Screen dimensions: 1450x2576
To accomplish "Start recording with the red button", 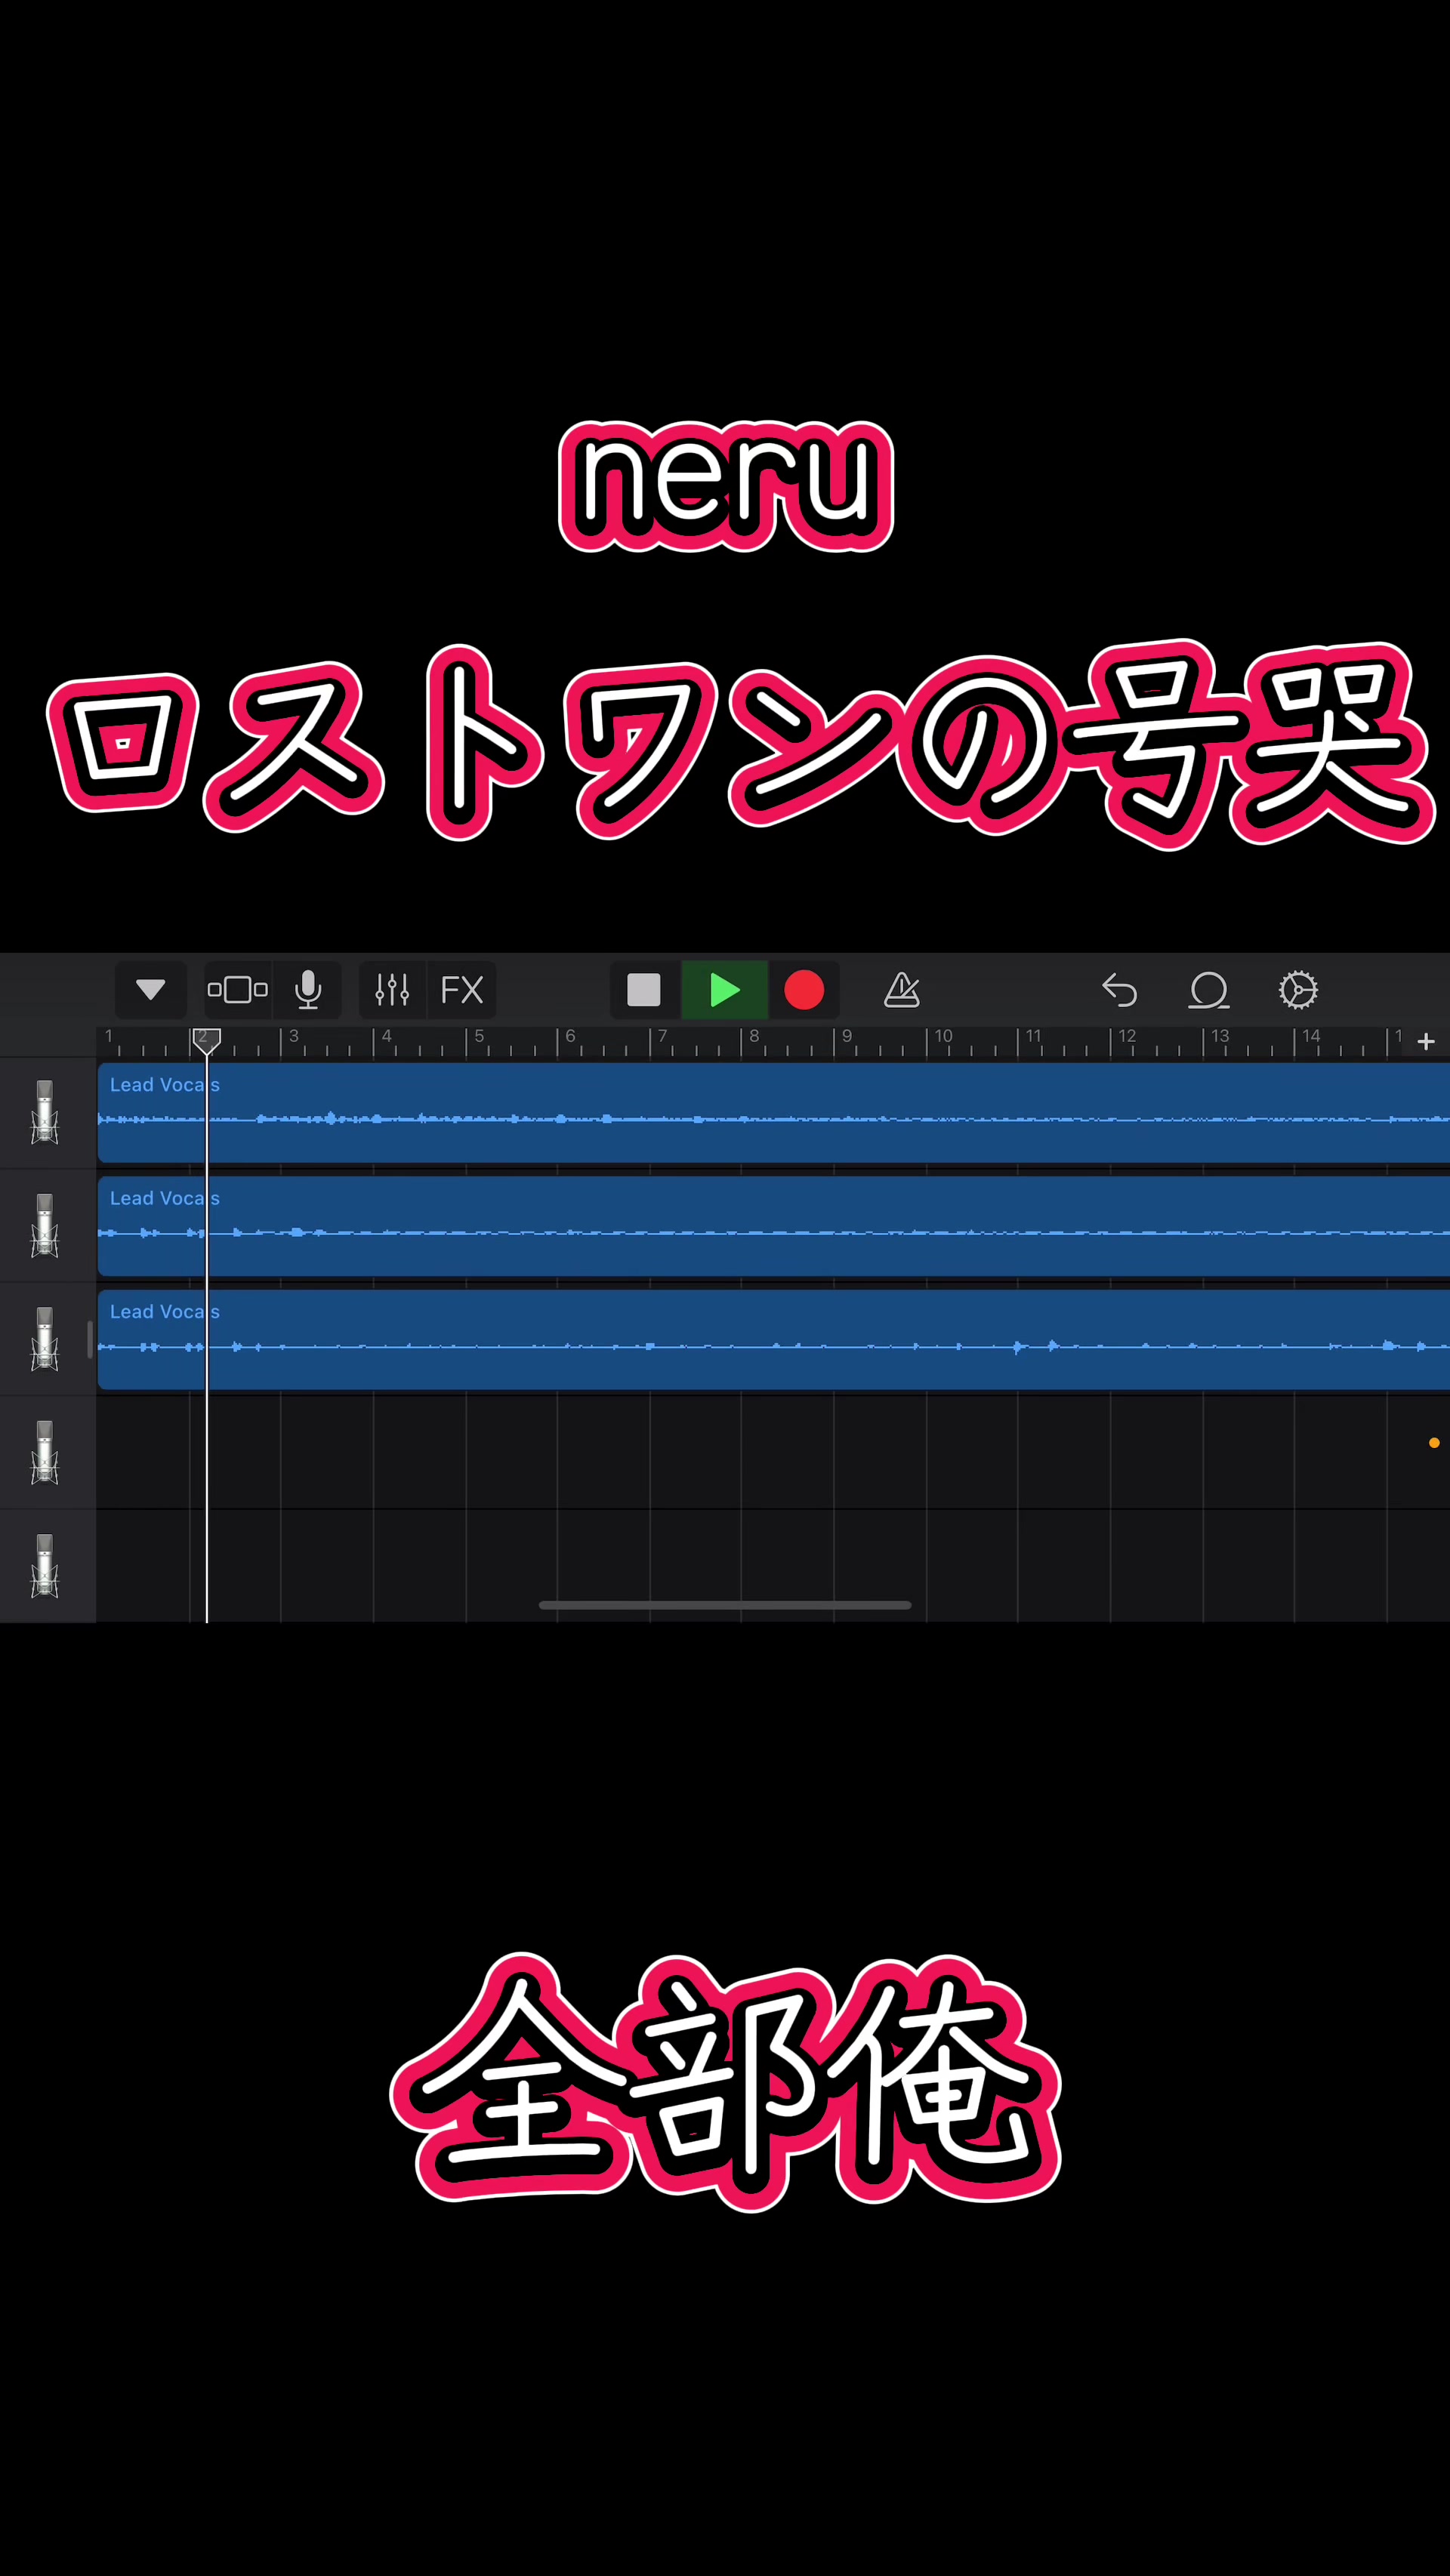I will pos(804,990).
